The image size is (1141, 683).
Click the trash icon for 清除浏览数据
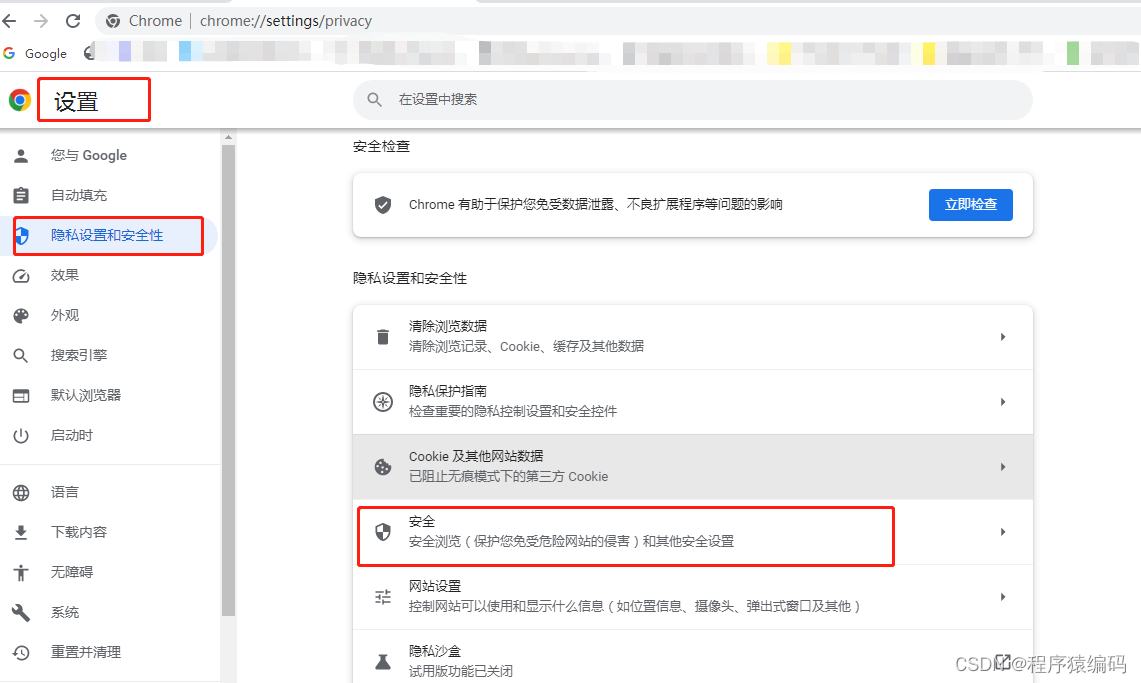point(383,337)
